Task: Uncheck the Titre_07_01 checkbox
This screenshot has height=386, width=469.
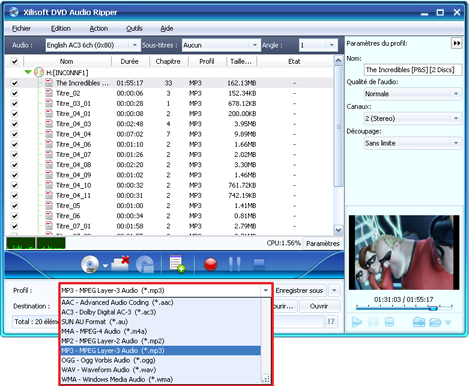Action: tap(14, 226)
